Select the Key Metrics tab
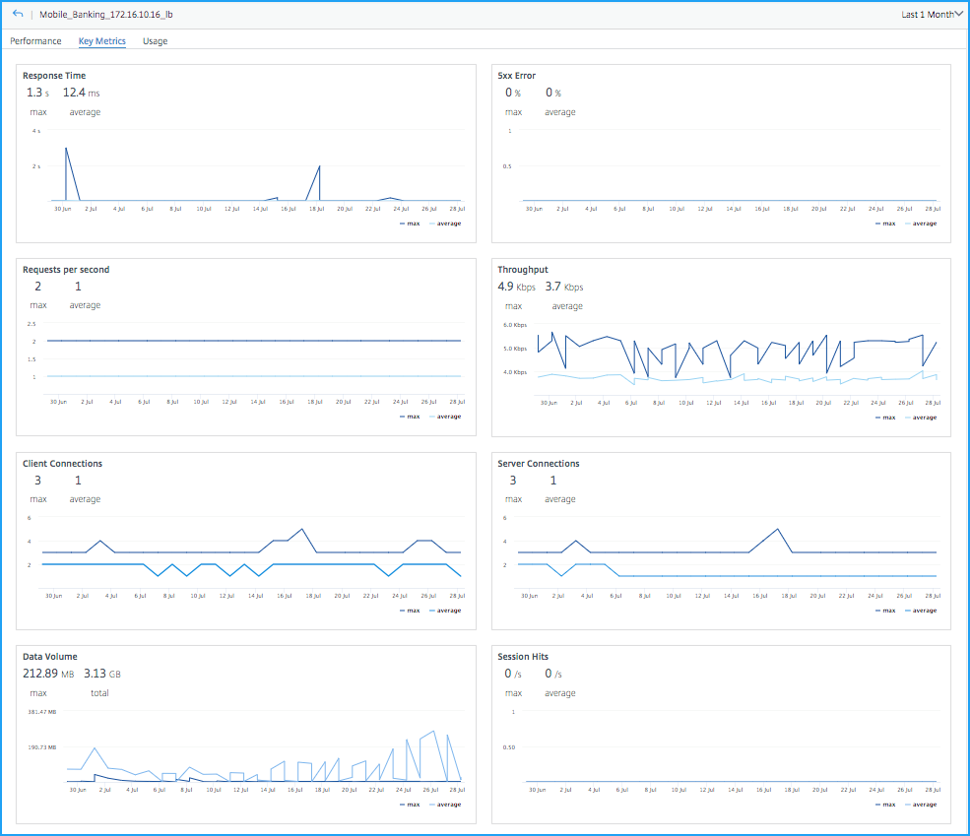This screenshot has width=970, height=836. pyautogui.click(x=102, y=41)
